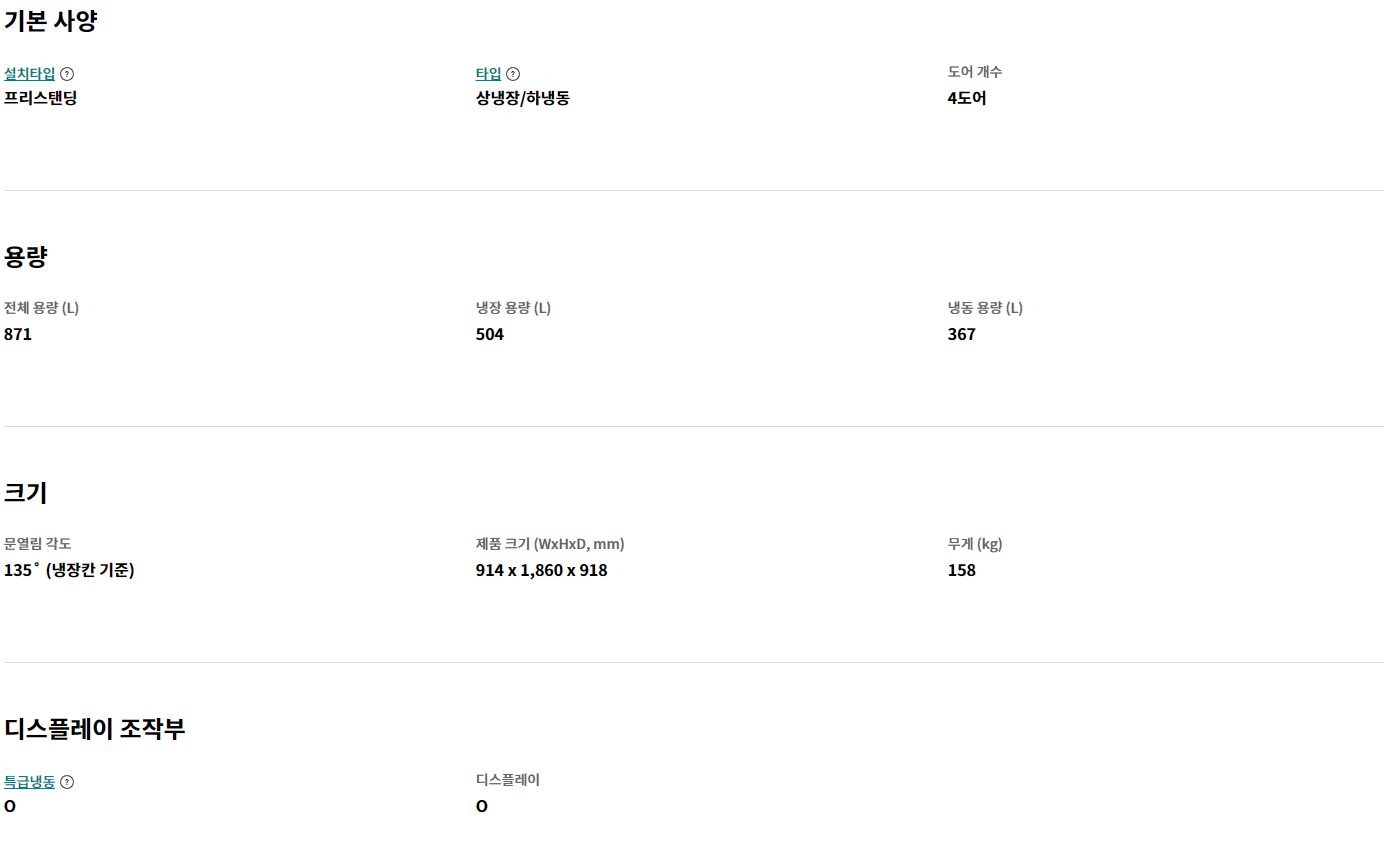1389x845 pixels.
Task: Click the weight value 158
Action: coord(962,570)
